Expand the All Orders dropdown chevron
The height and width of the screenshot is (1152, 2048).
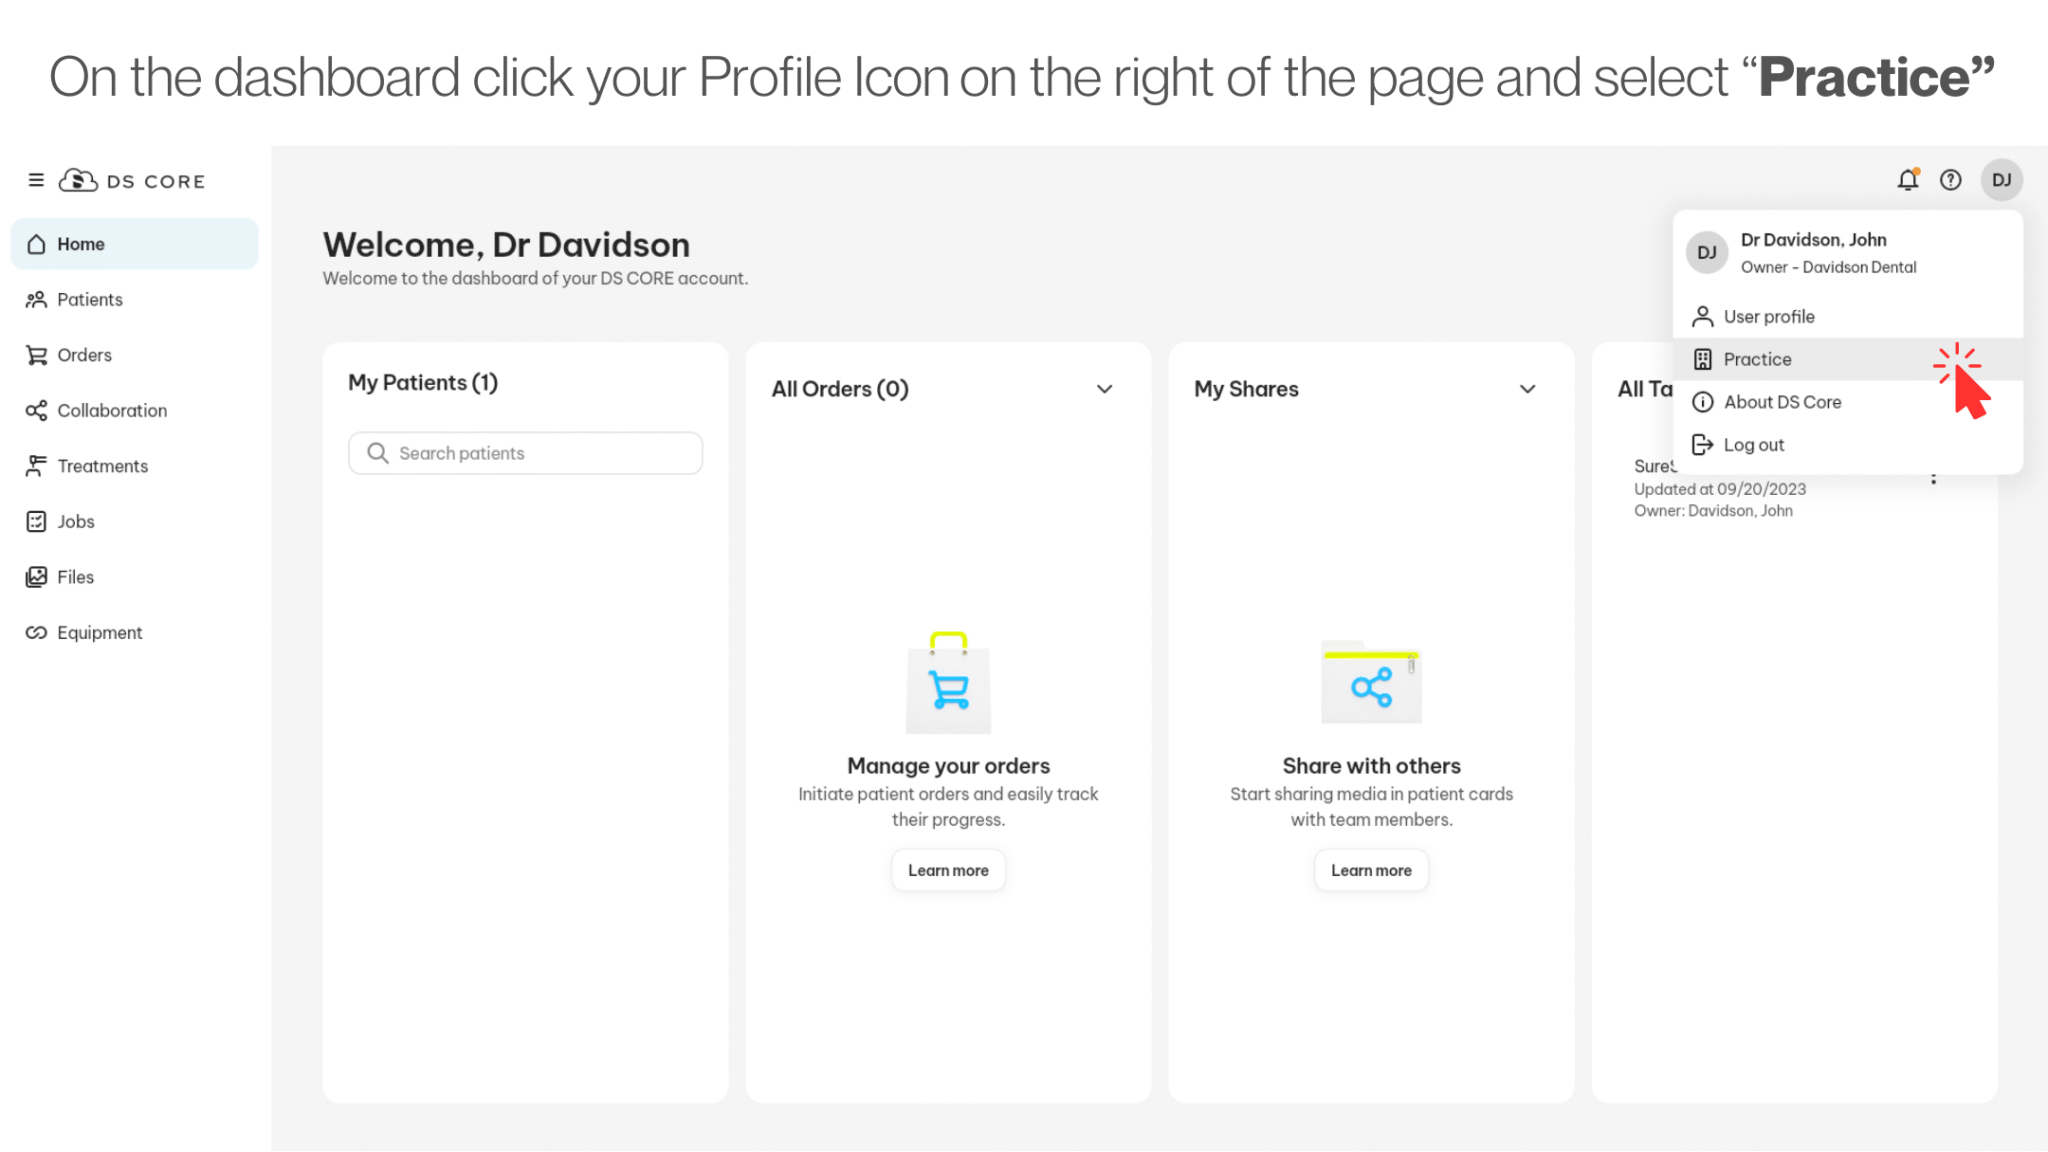click(x=1104, y=389)
